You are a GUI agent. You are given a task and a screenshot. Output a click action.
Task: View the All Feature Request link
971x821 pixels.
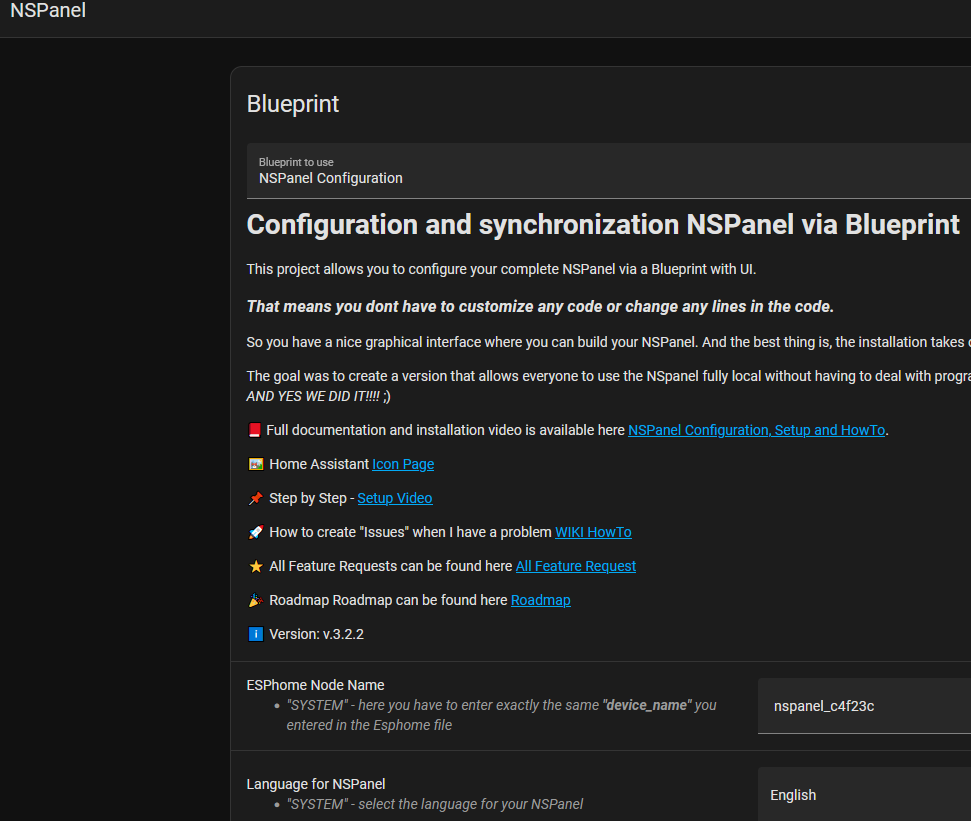[575, 566]
